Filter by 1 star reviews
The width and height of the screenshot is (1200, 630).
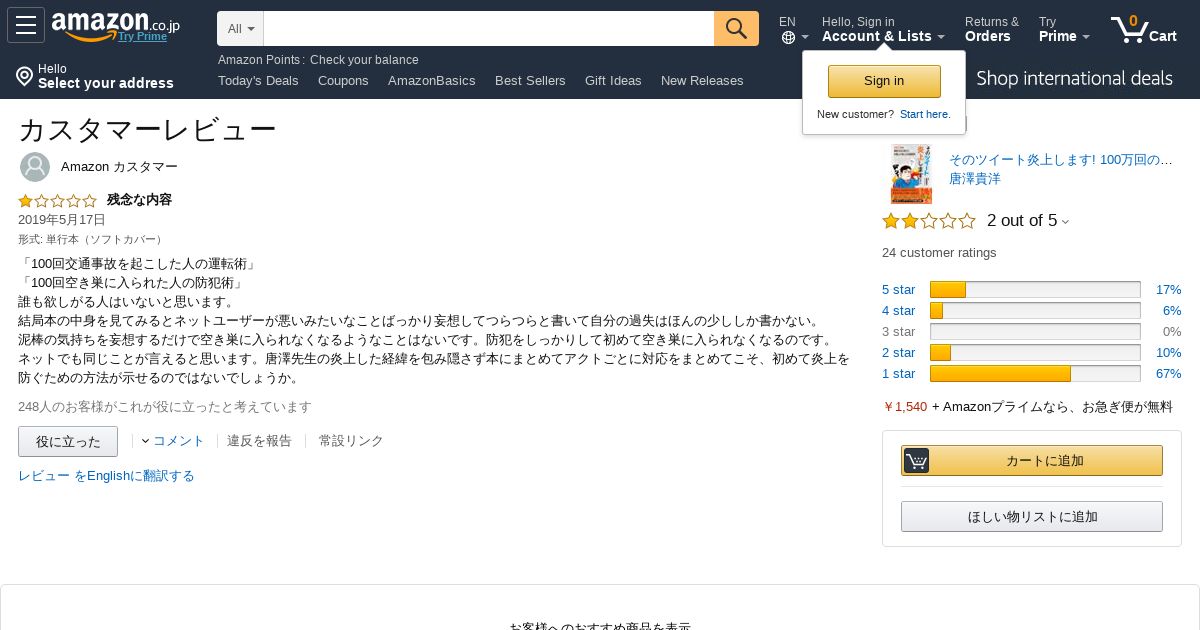coord(898,374)
